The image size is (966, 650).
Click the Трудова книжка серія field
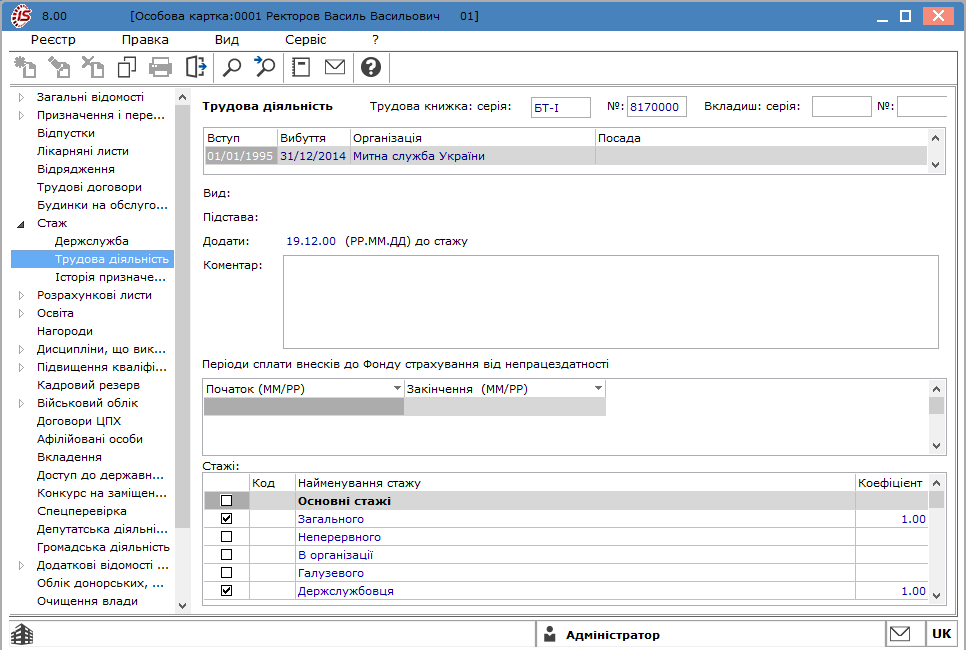(x=561, y=107)
